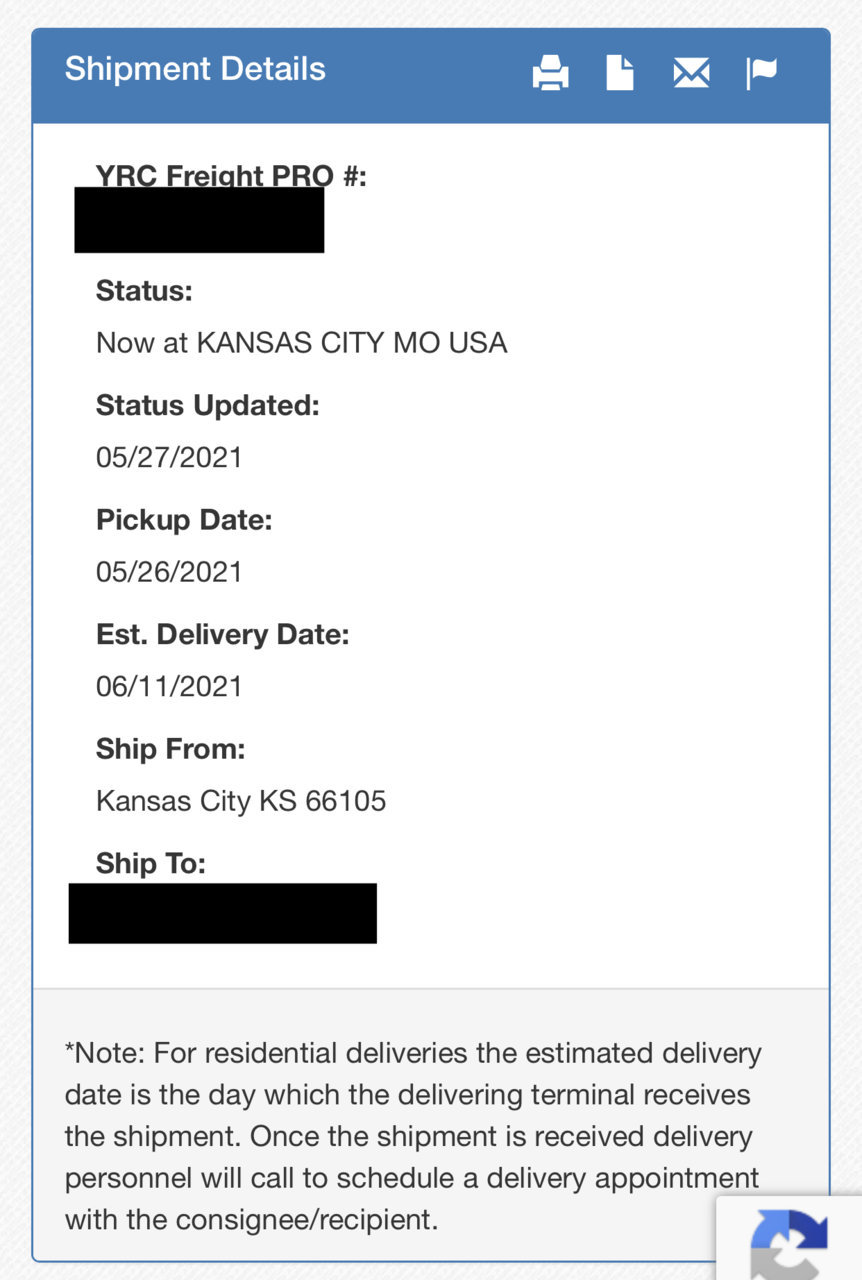Image resolution: width=862 pixels, height=1280 pixels.
Task: Click the Pickup Date label
Action: (184, 520)
